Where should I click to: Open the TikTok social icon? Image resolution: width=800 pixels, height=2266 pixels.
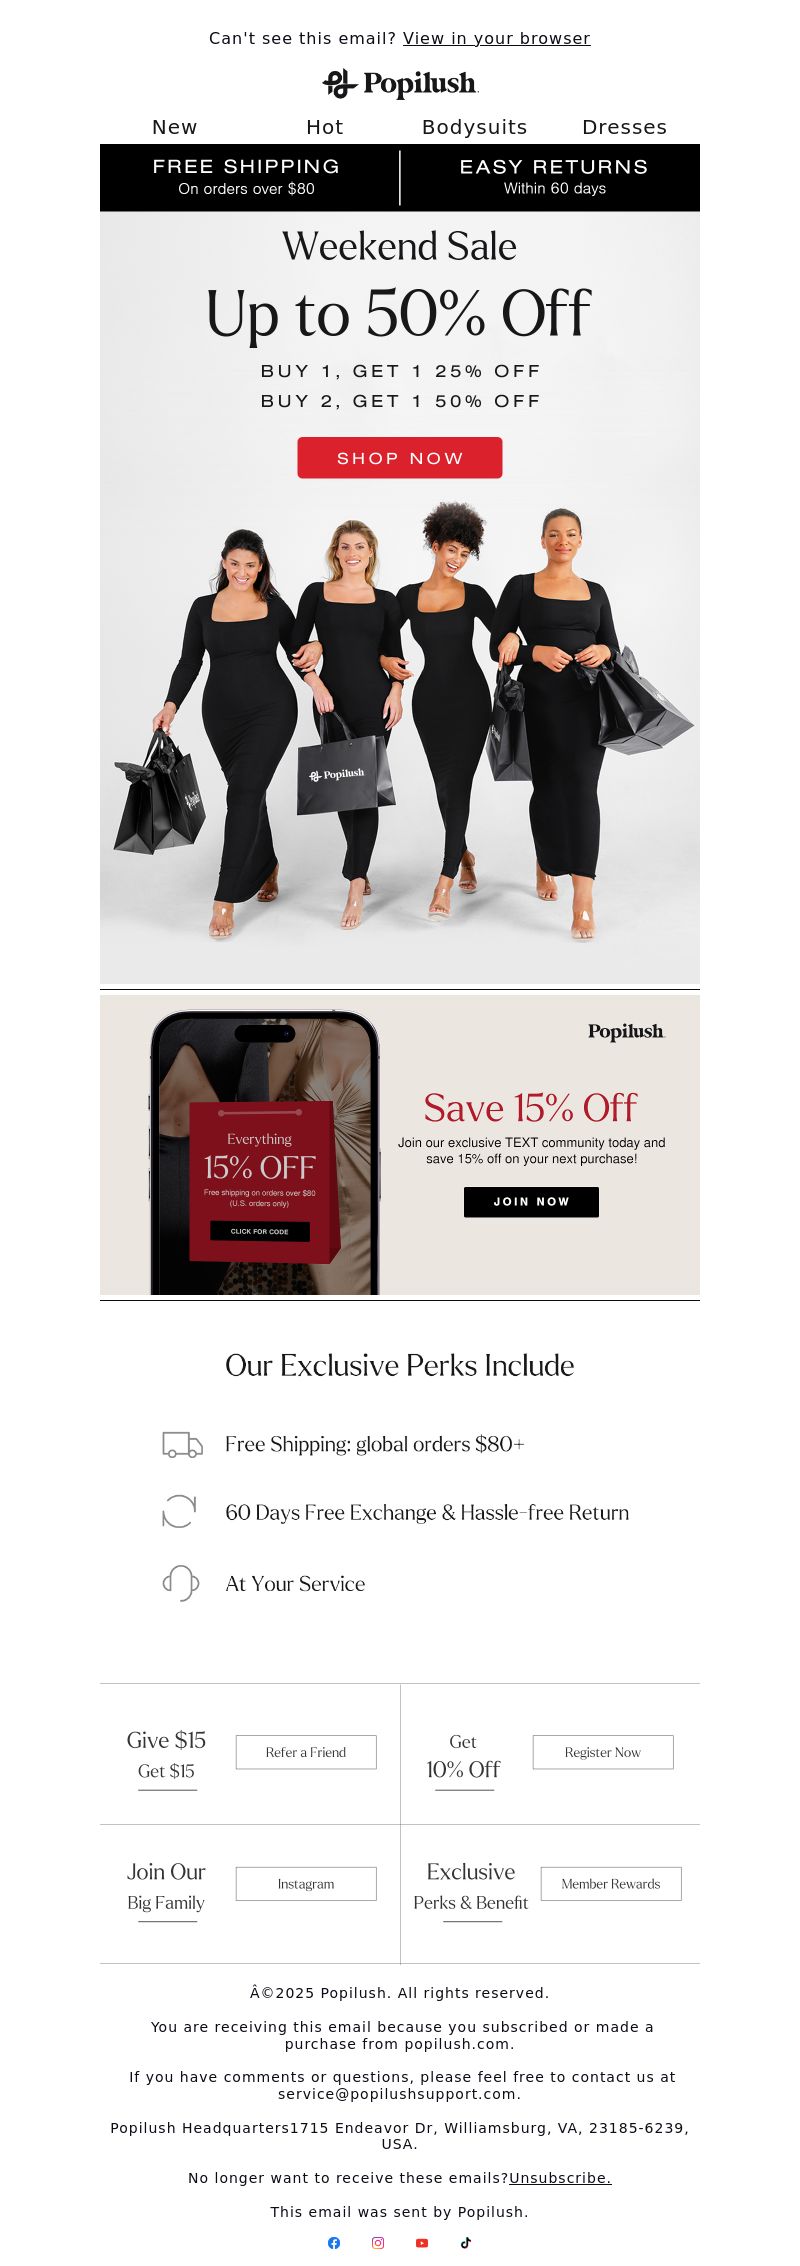(x=466, y=2243)
